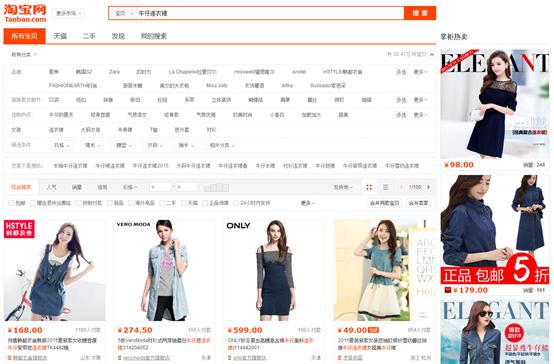Click the VERO MODA logo on second product
Screen dimensions: 554x364
(134, 224)
